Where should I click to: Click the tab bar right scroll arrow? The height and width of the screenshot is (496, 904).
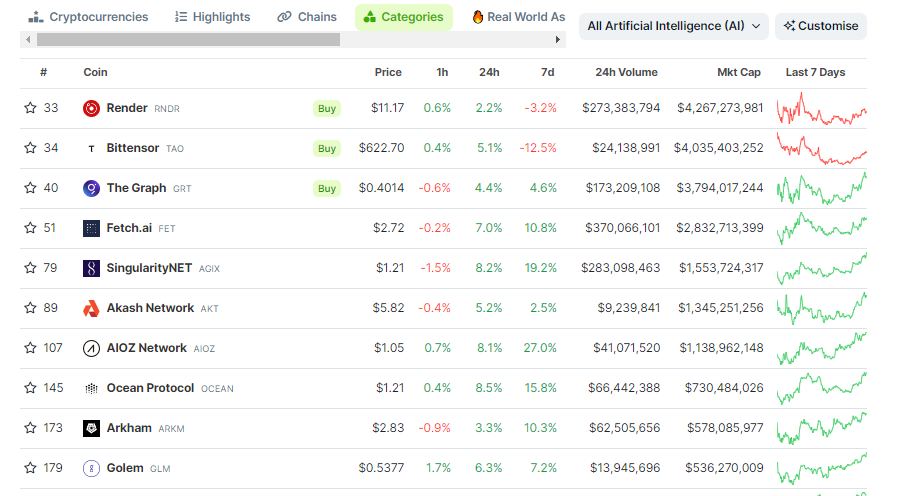(558, 39)
